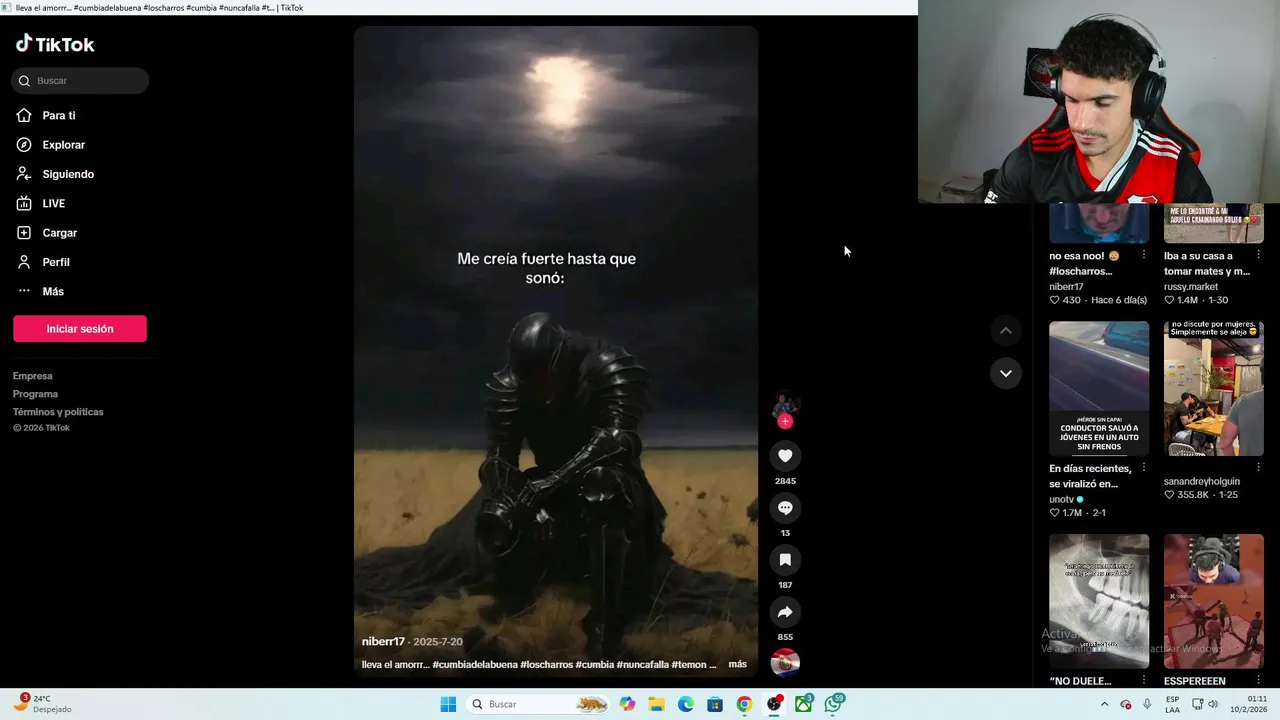Open the weather widget 24°C Despejado
1280x720 pixels.
point(42,704)
